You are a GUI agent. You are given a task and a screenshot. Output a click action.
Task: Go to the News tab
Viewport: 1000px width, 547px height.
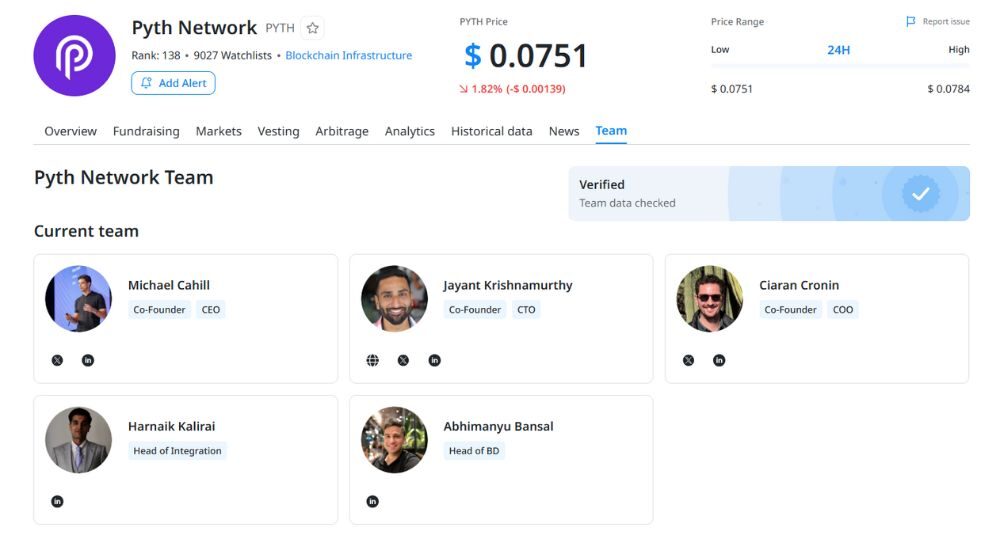pyautogui.click(x=564, y=131)
